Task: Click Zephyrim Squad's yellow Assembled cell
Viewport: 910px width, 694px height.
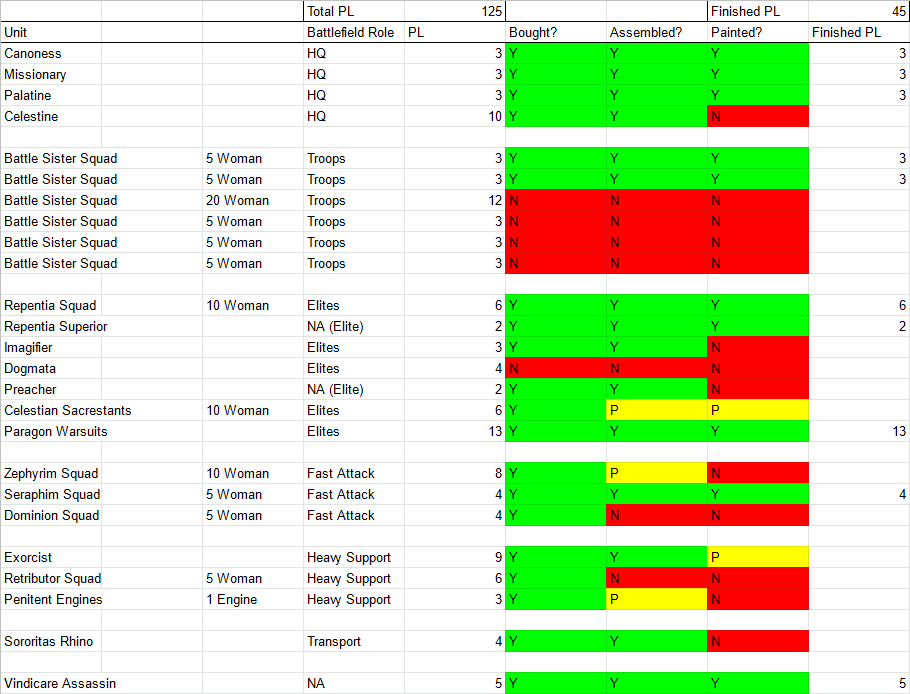Action: tap(656, 473)
